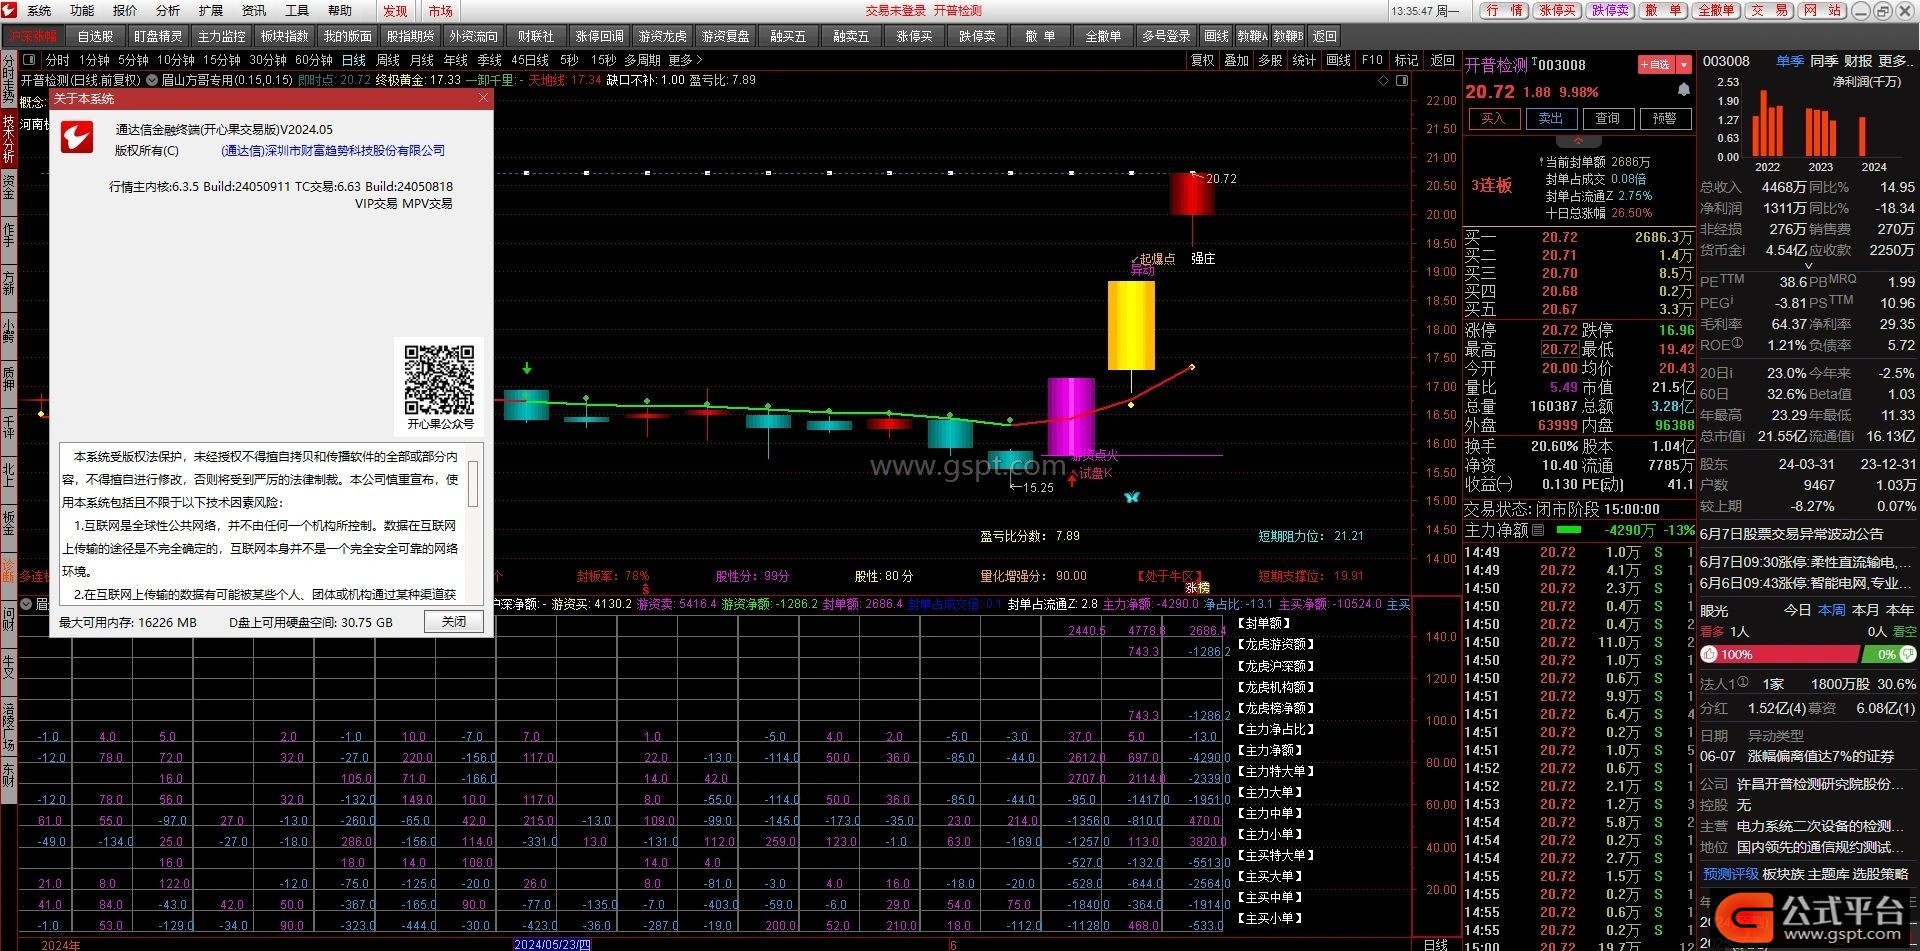Click the red up-chevron above 当前封单额
The image size is (1920, 951).
click(1578, 142)
